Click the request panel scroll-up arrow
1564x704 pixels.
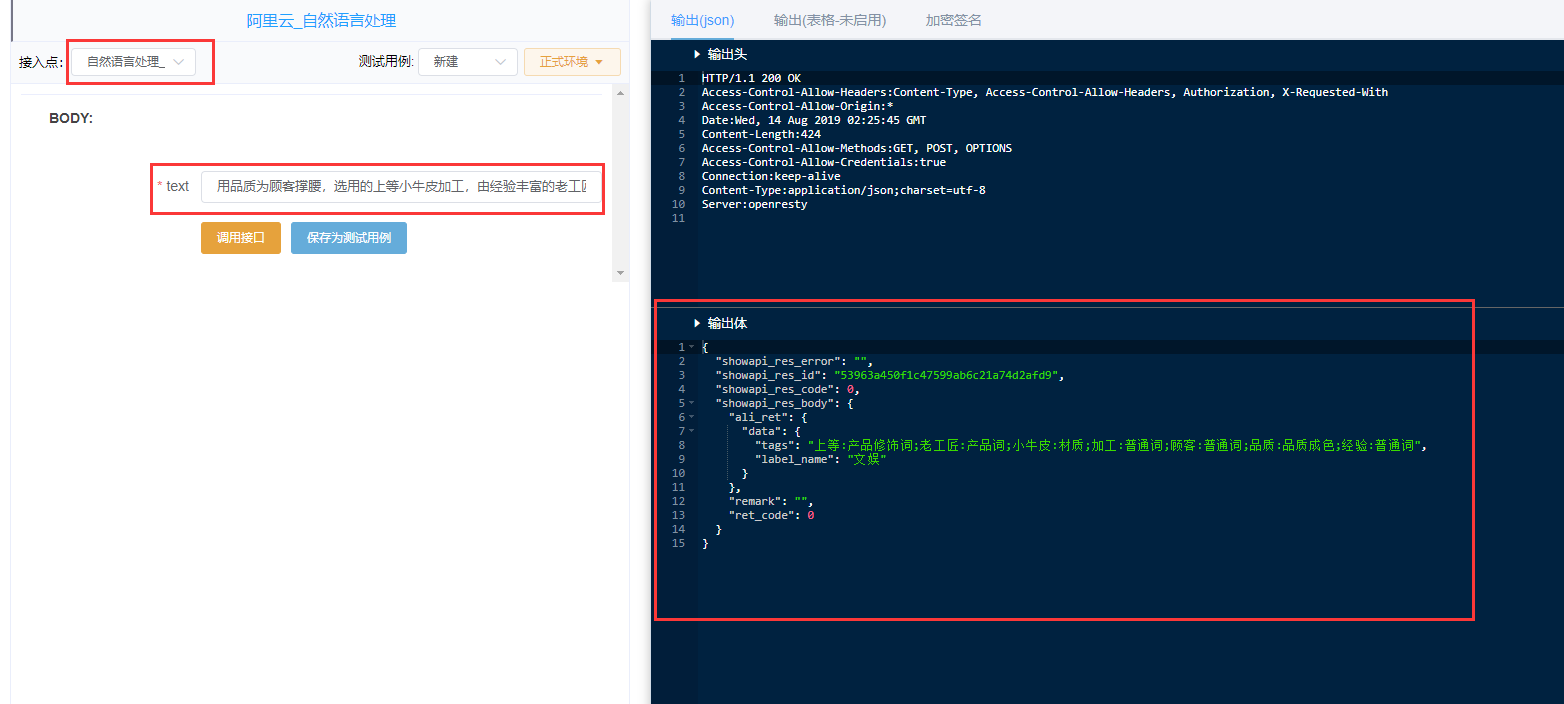coord(621,93)
